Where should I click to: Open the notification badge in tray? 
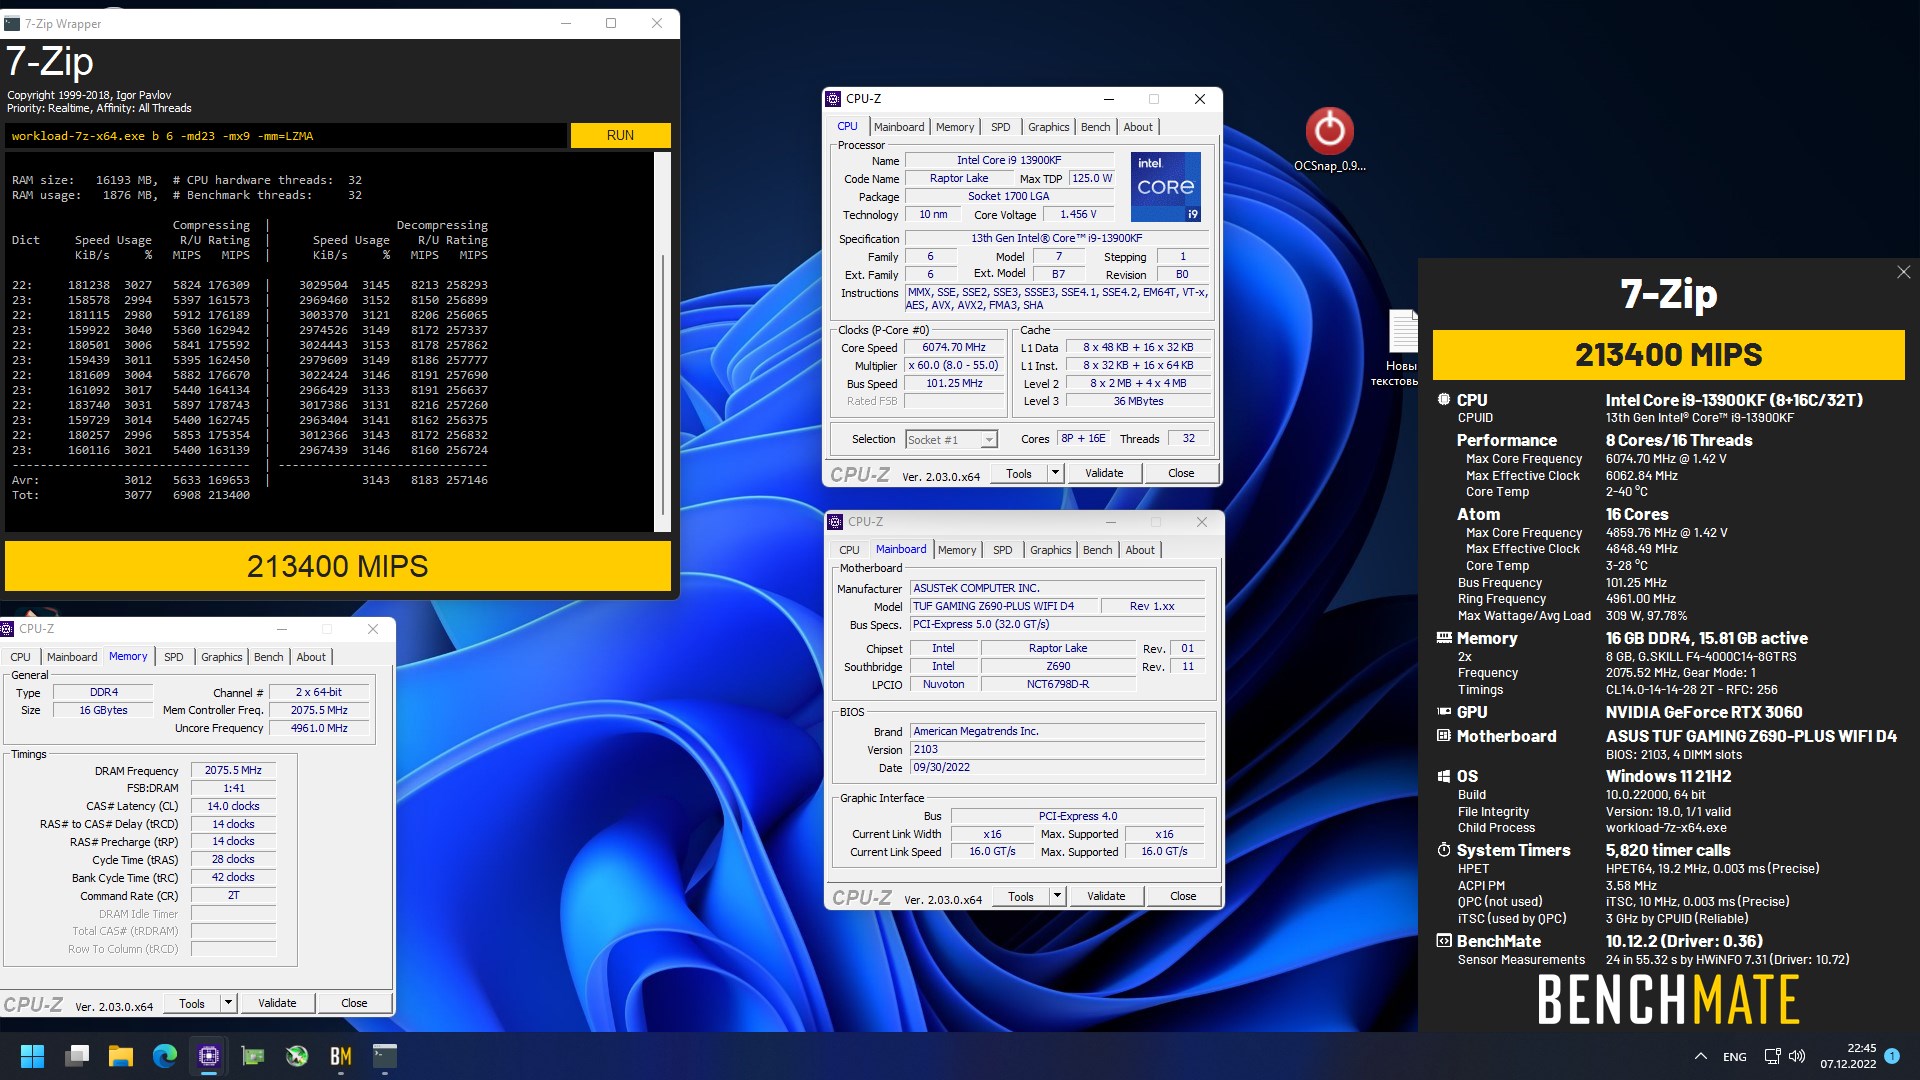click(1892, 1056)
